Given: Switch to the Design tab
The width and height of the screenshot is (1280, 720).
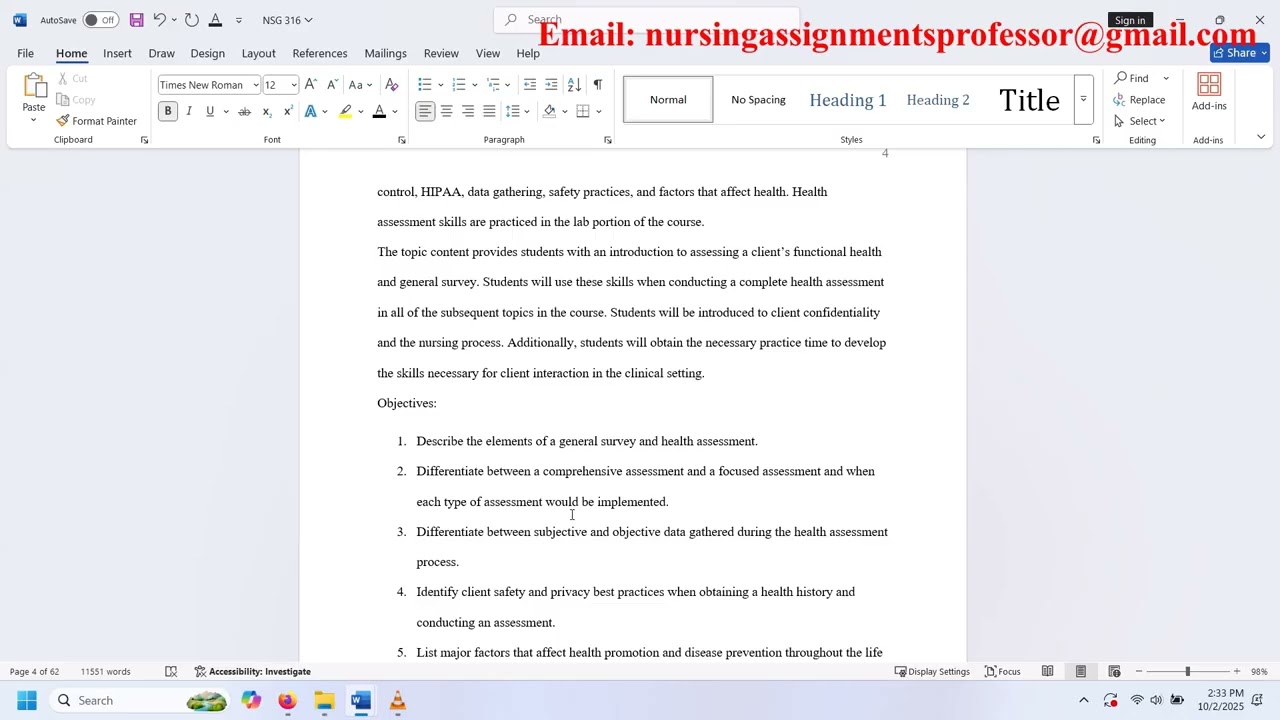Looking at the screenshot, I should [x=207, y=53].
